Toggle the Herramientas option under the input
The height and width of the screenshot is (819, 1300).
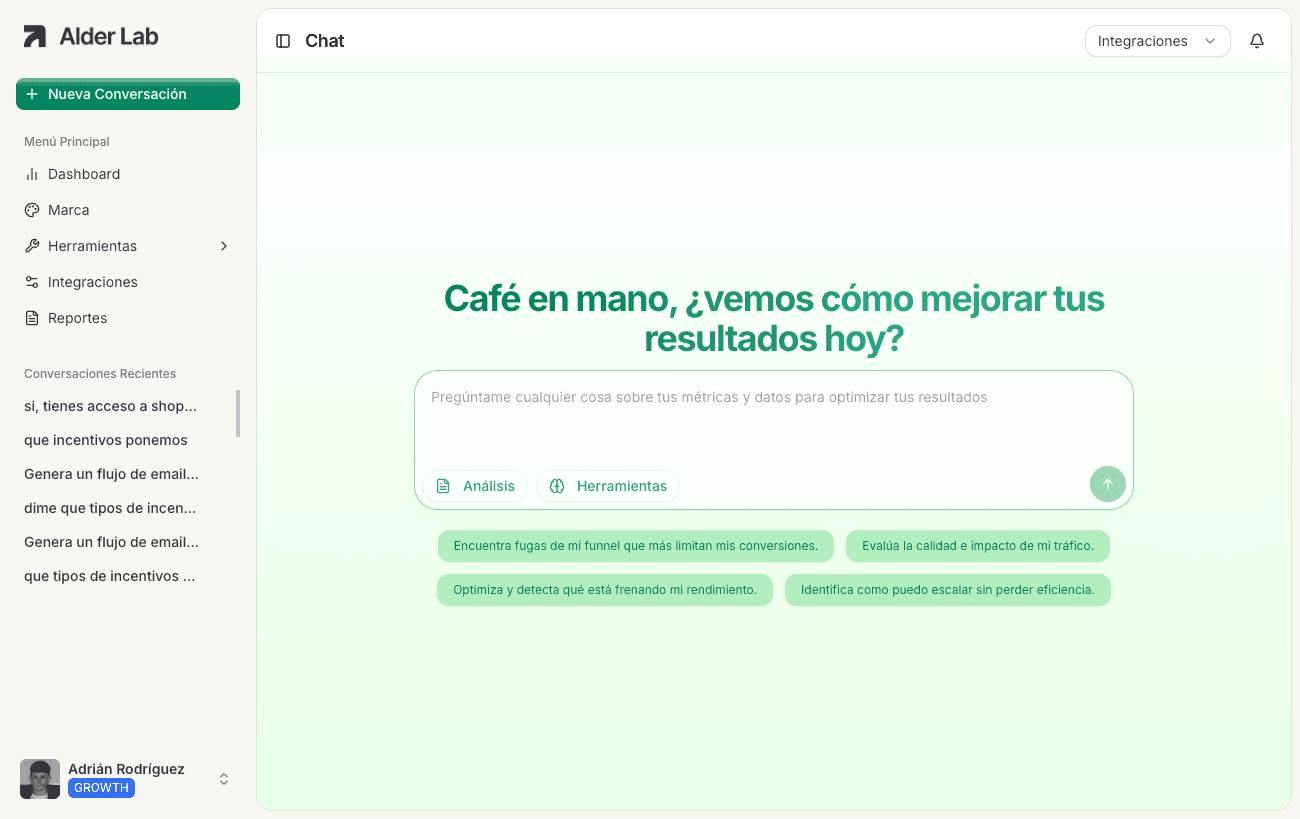[607, 486]
